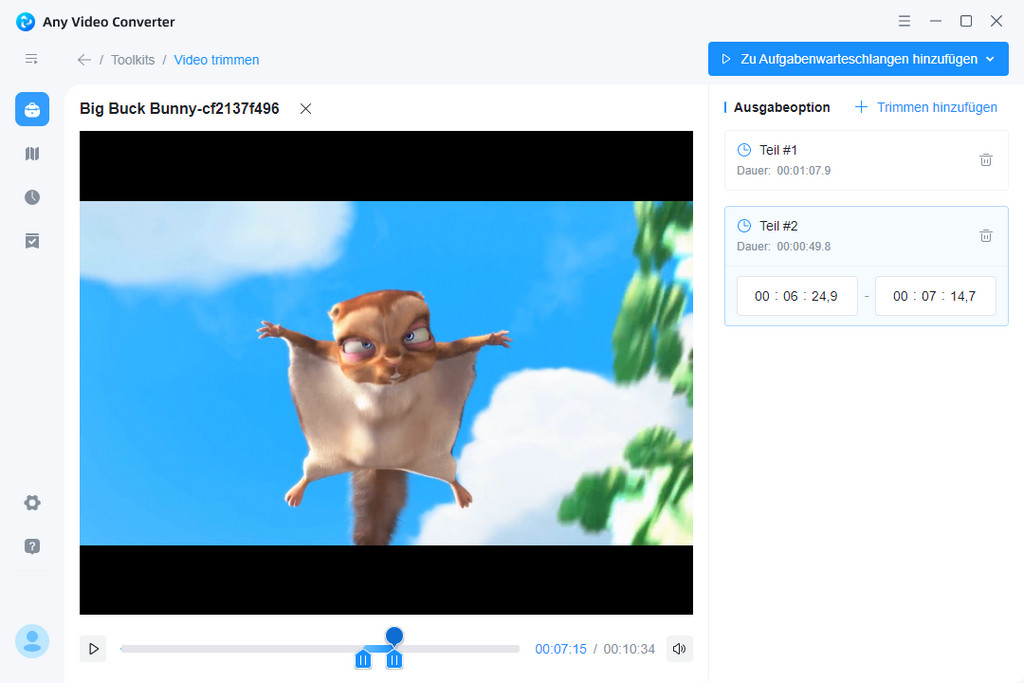Open the format convert sidebar icon
This screenshot has width=1024, height=683.
click(x=32, y=153)
